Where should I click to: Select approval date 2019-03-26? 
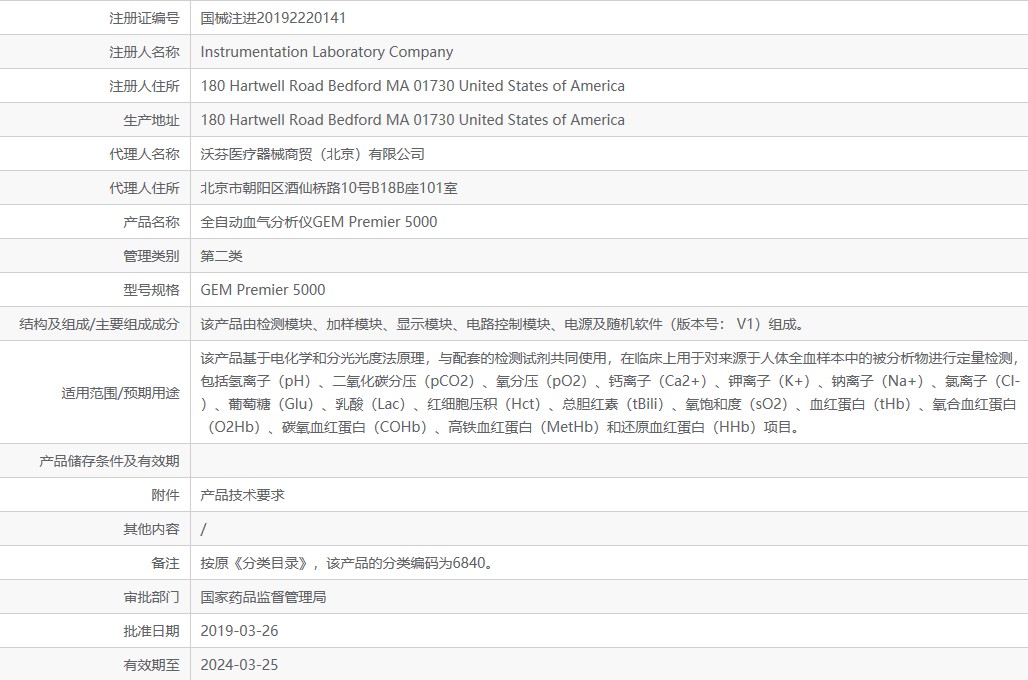click(239, 631)
